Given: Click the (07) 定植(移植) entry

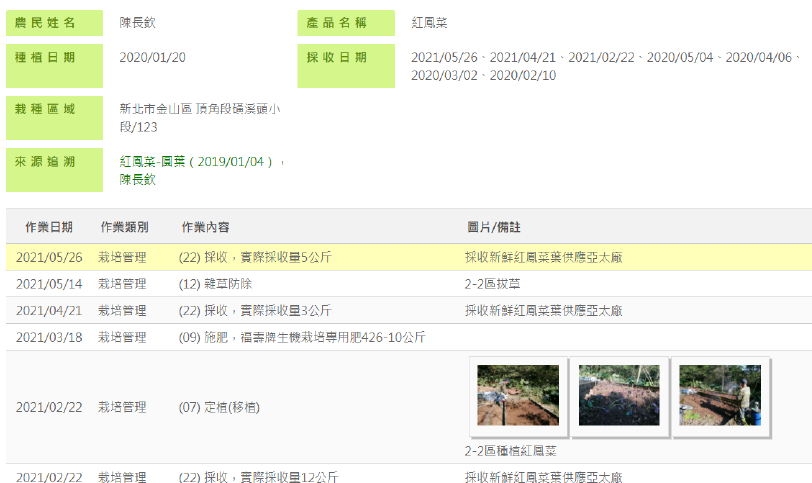Looking at the screenshot, I should pos(219,407).
